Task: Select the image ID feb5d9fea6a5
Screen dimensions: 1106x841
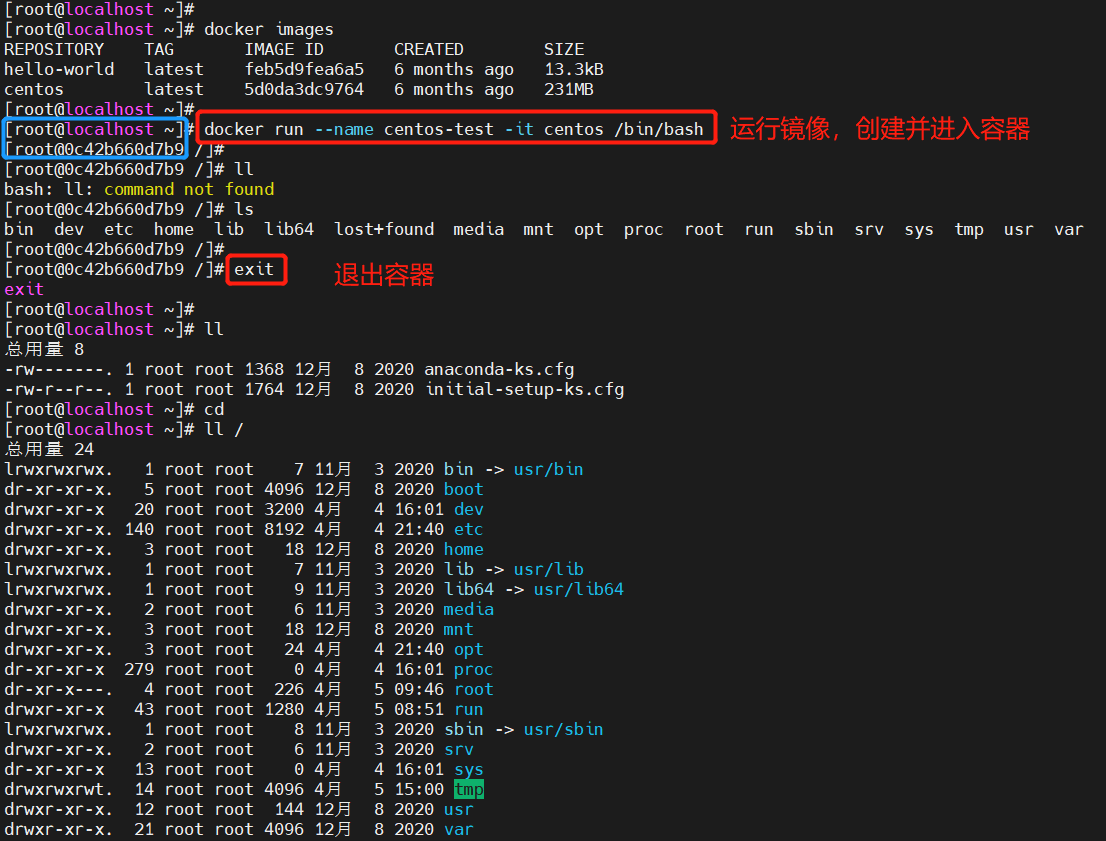Action: pyautogui.click(x=304, y=69)
